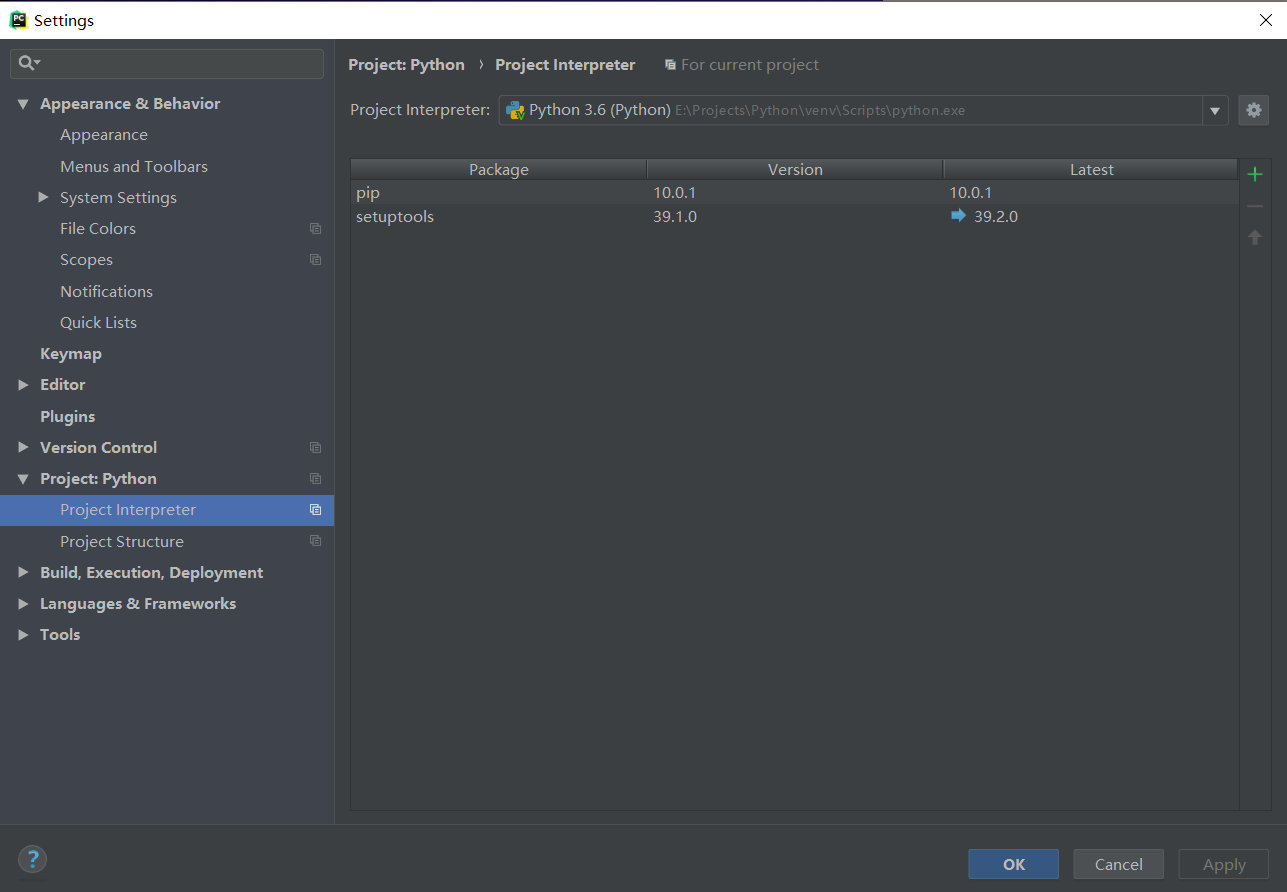Close the Settings dialog window
Screen dimensions: 1287x892
click(x=1266, y=20)
